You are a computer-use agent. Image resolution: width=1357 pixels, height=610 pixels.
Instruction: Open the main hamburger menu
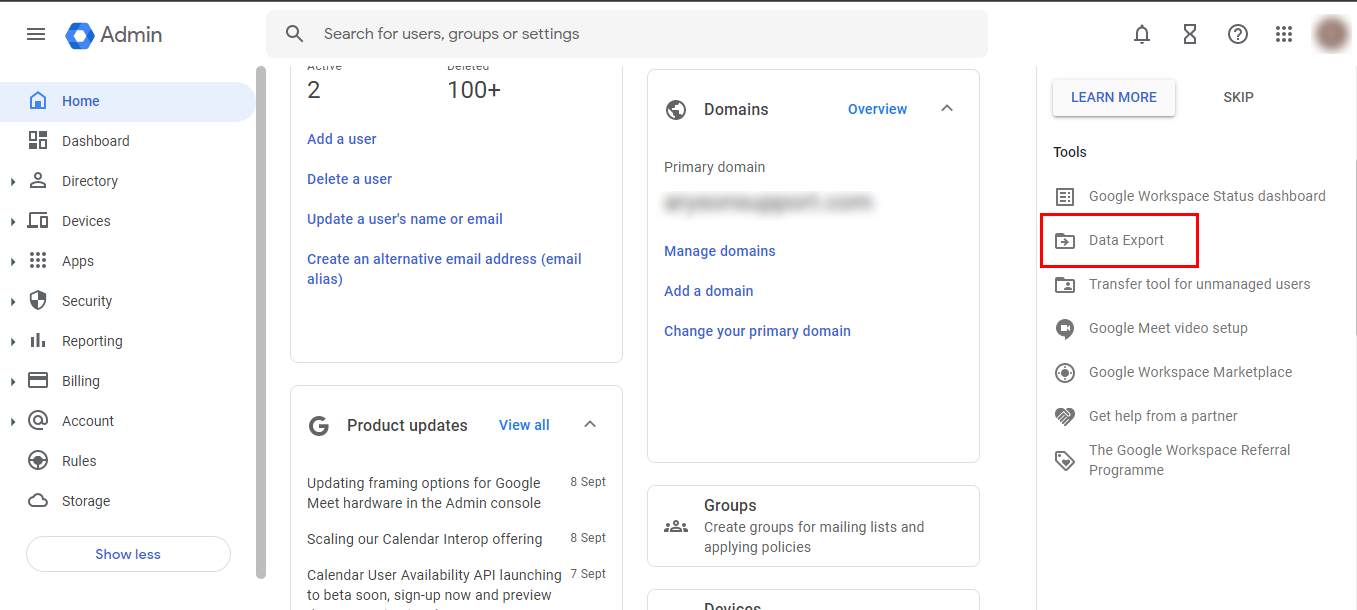point(36,34)
